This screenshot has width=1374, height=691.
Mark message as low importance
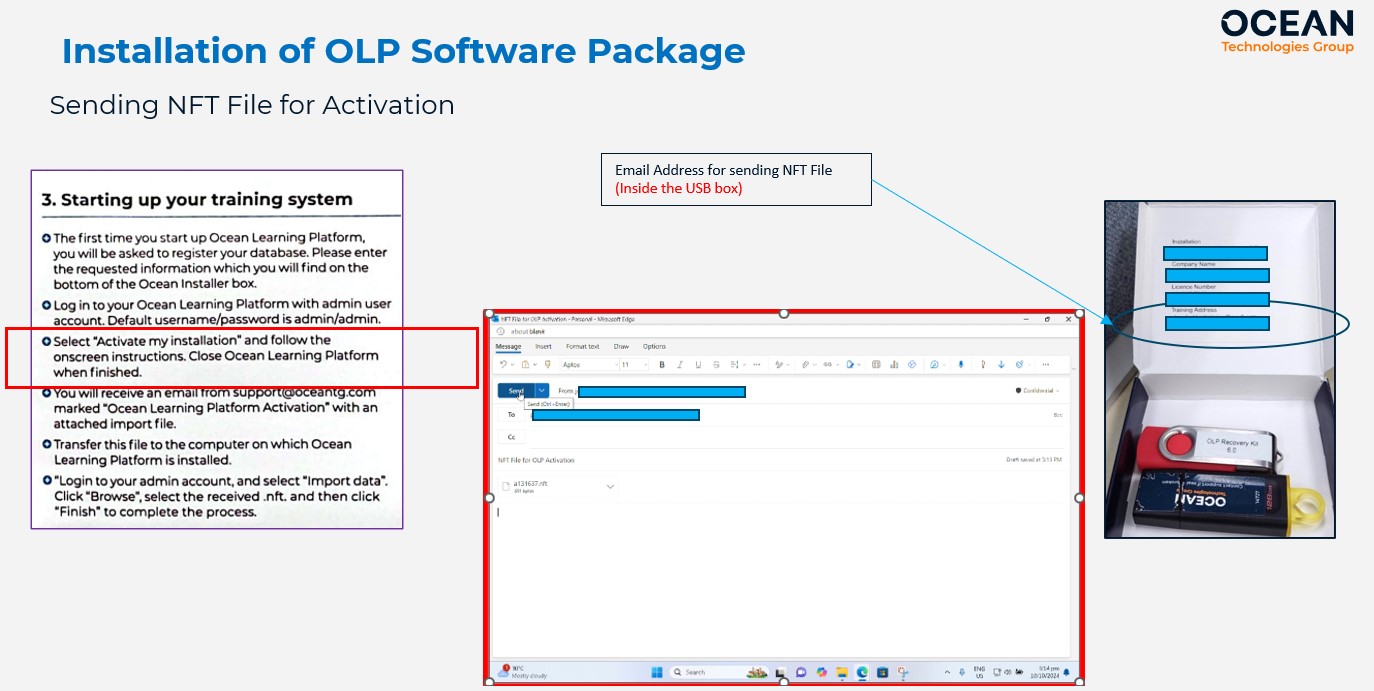point(1001,365)
